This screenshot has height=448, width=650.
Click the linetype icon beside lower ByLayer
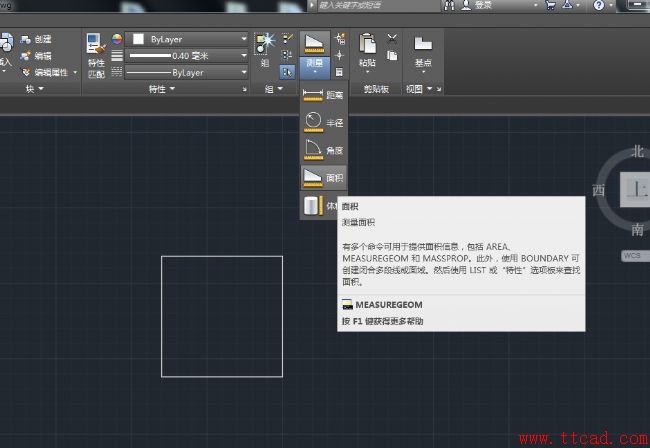click(x=117, y=72)
